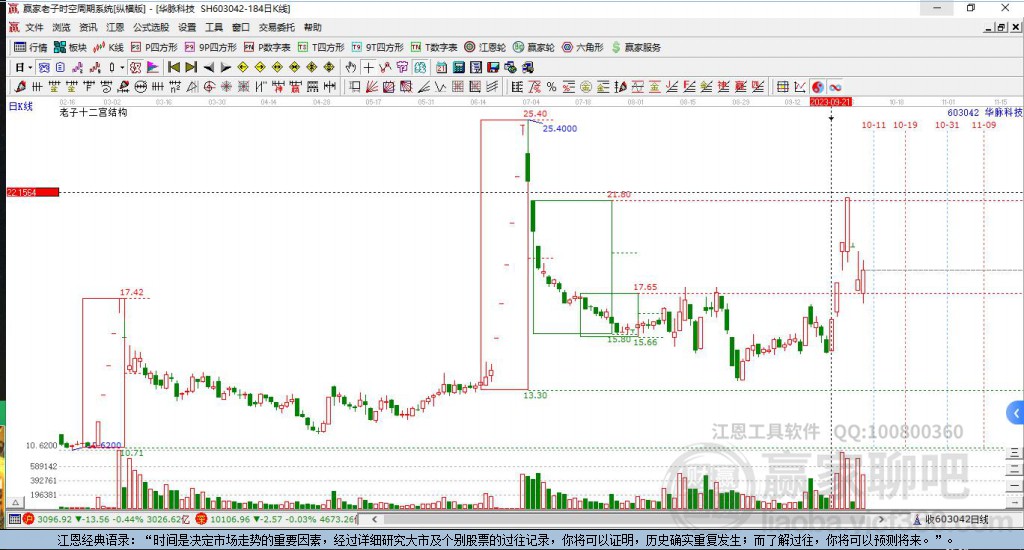Jump to last bar icon

point(191,67)
